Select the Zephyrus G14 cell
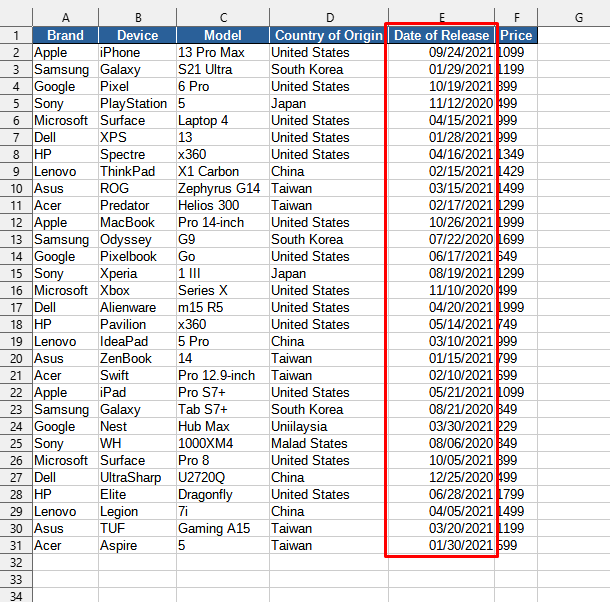The width and height of the screenshot is (610, 602). pos(223,188)
